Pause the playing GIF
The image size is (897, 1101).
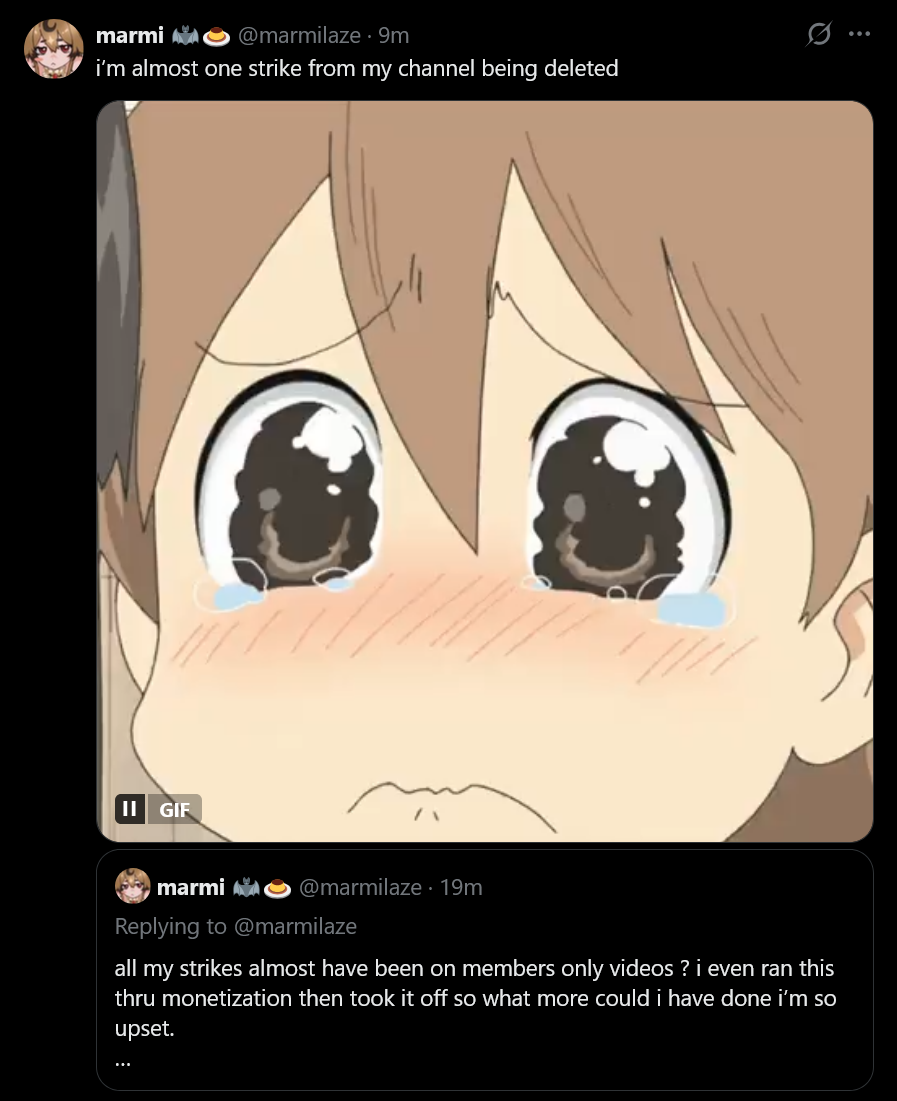click(x=130, y=809)
